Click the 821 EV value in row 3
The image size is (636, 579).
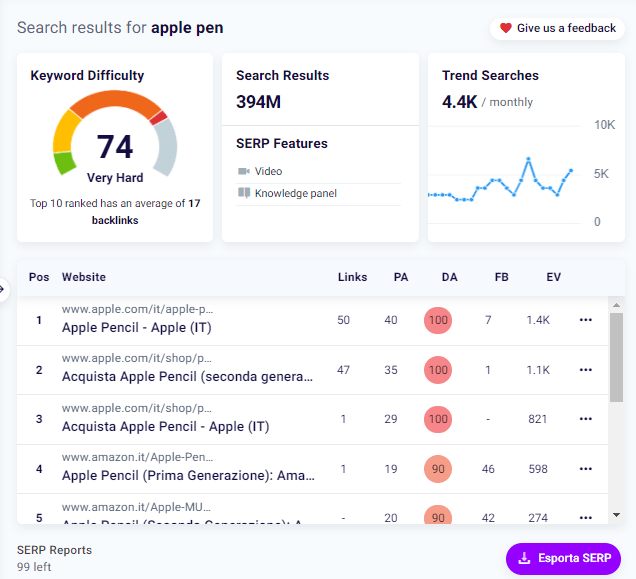click(x=537, y=419)
